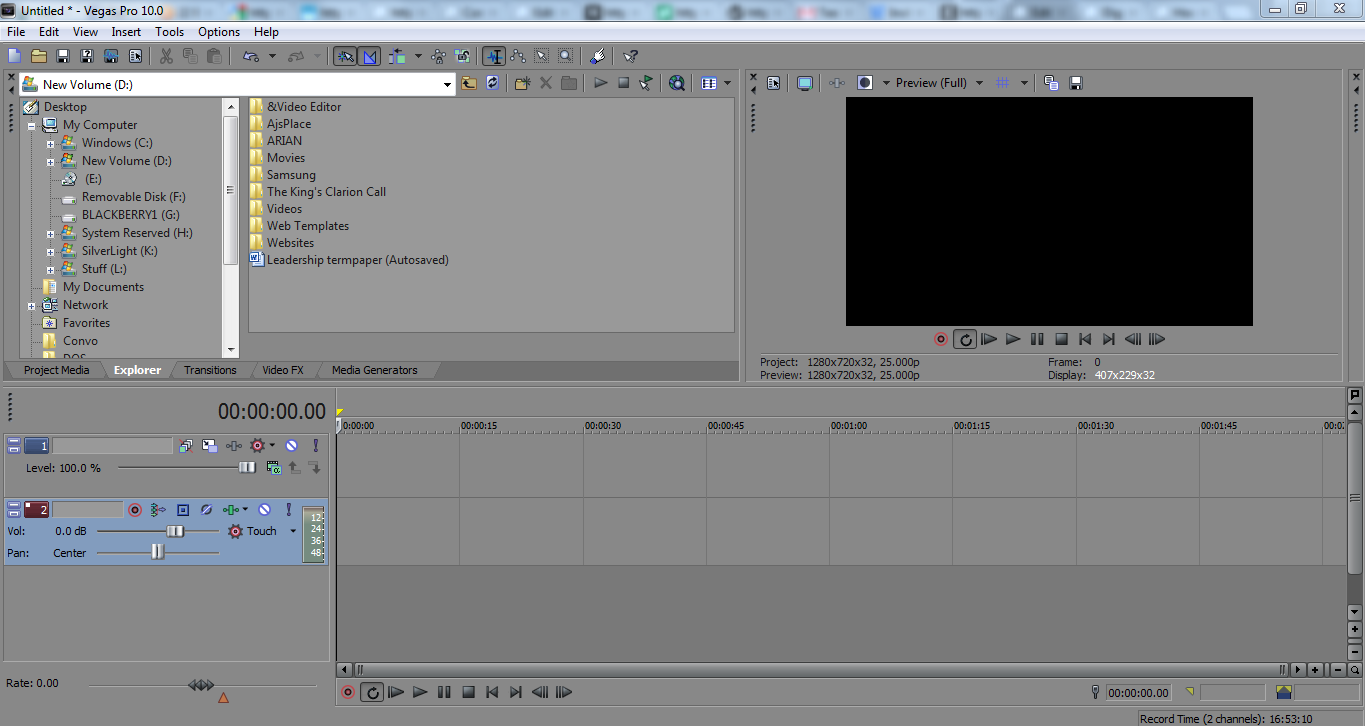Screen dimensions: 1365x726
Task: Mute video track 1
Action: click(291, 446)
